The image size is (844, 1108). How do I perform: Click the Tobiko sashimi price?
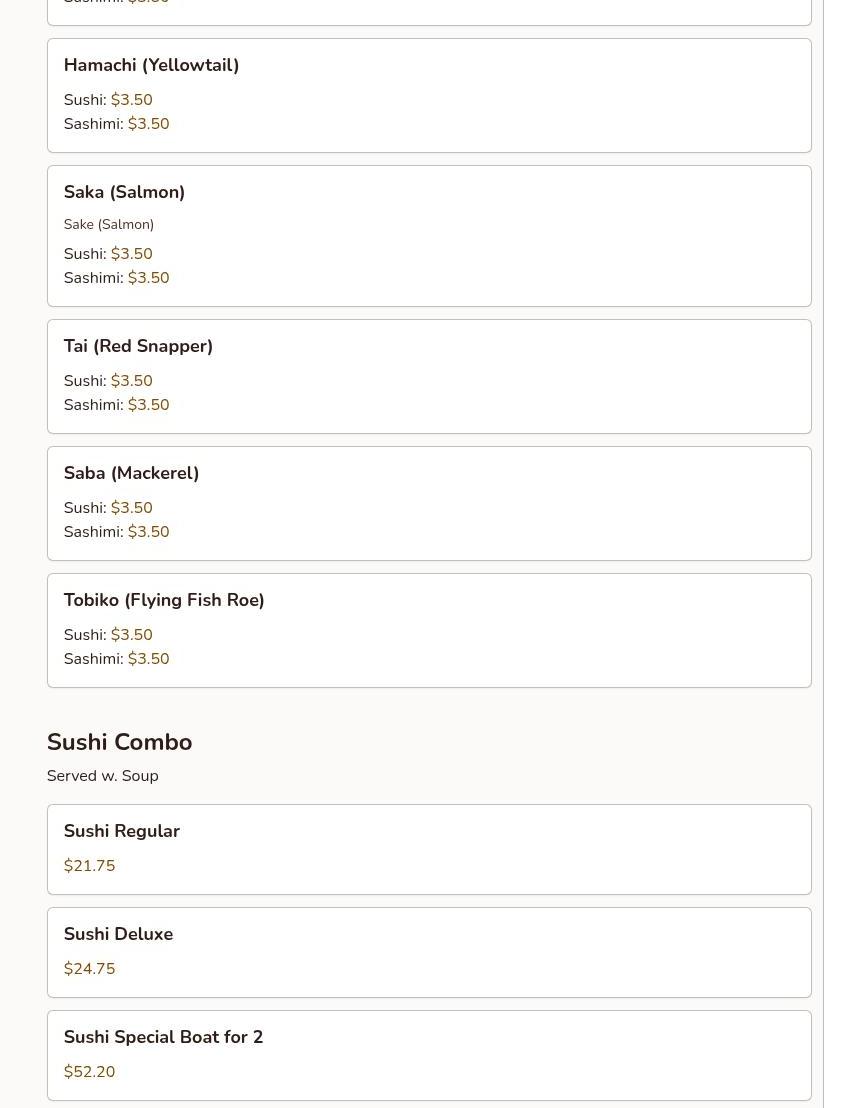(148, 659)
